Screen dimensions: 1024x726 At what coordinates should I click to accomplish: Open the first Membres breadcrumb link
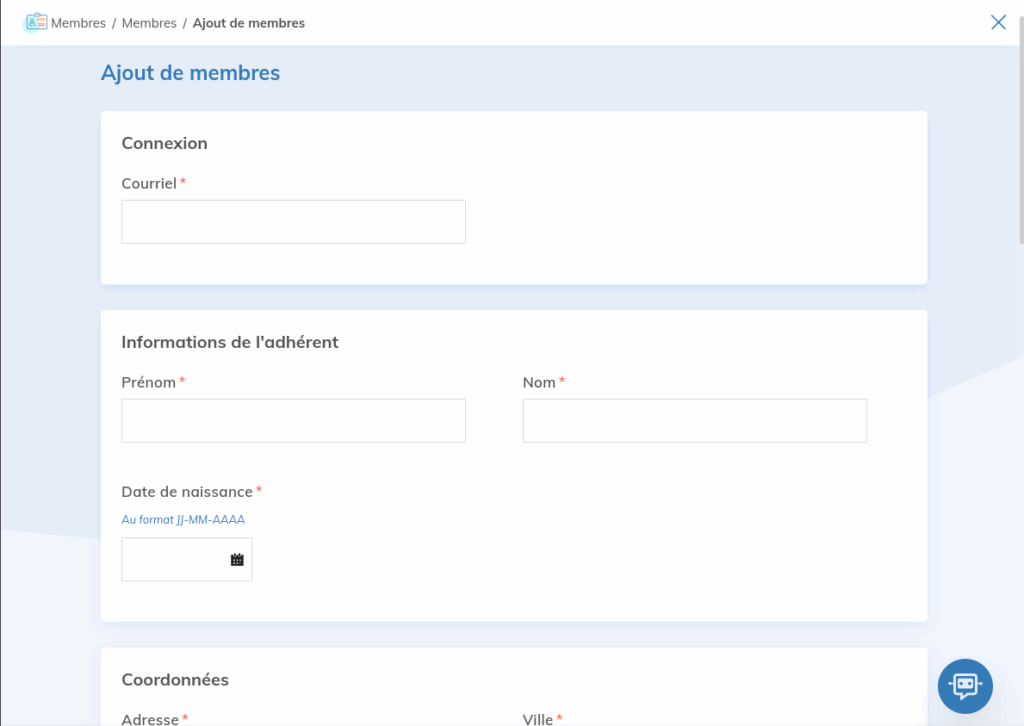[78, 23]
